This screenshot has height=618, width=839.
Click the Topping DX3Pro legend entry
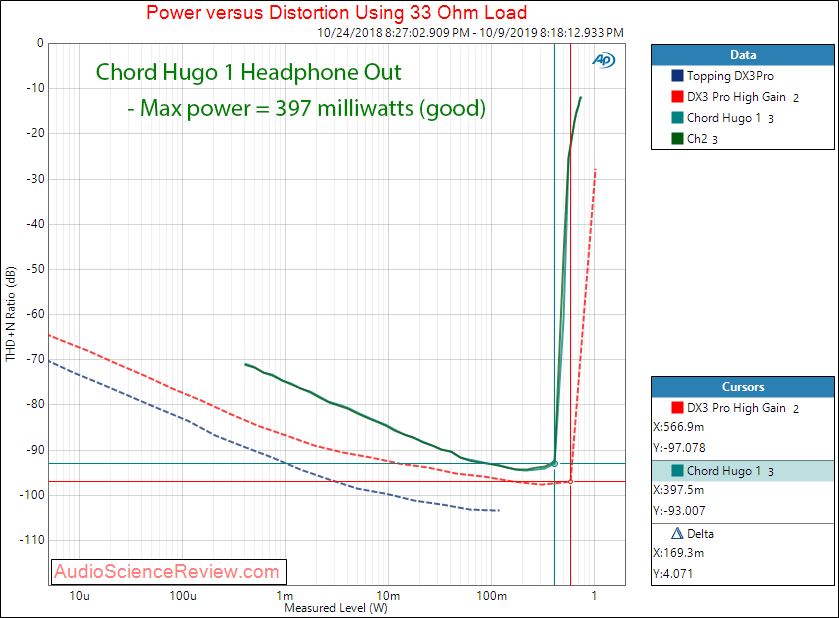tap(730, 76)
